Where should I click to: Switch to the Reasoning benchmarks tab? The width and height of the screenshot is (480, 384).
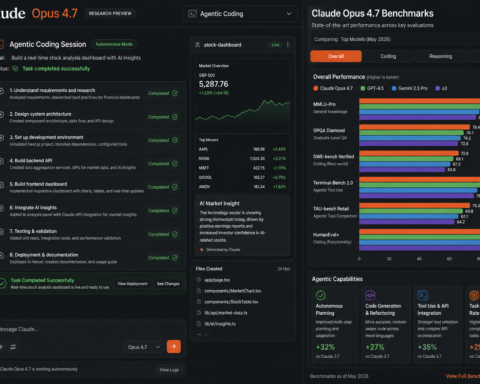click(440, 56)
